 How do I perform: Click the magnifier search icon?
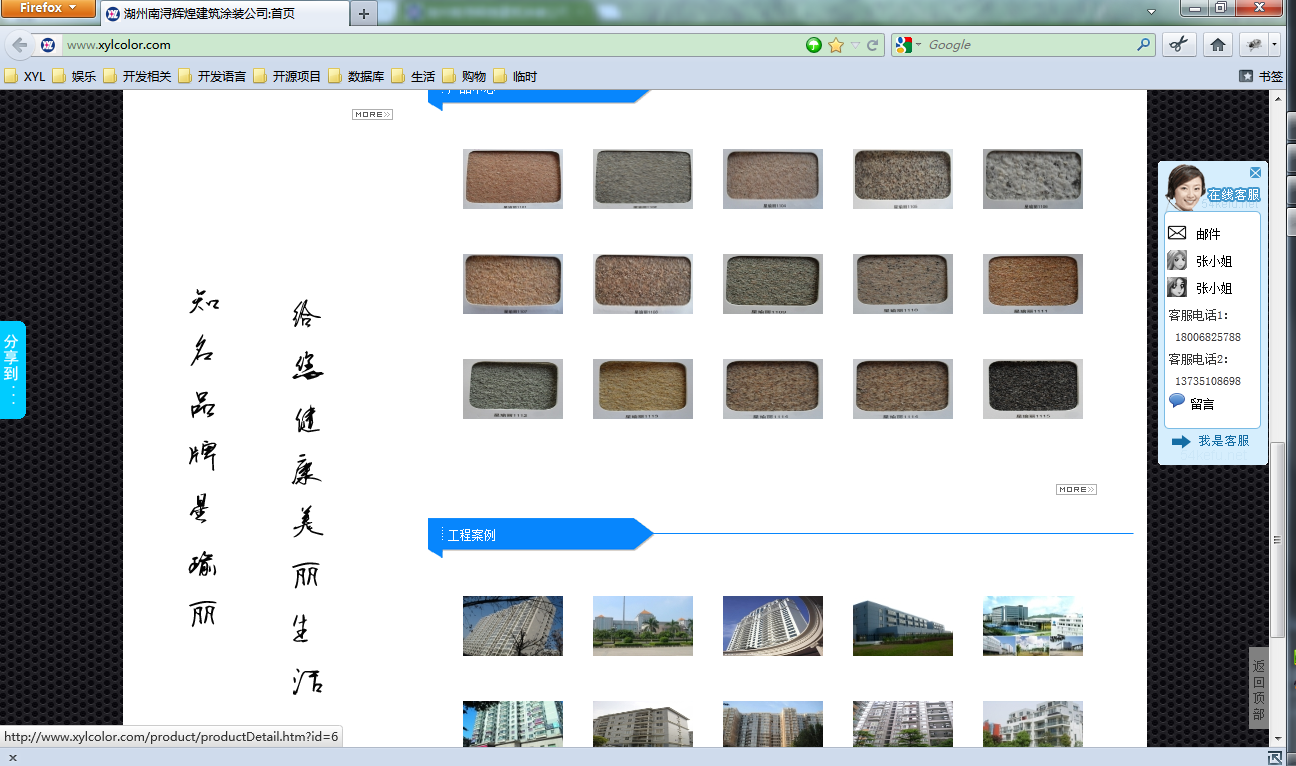tap(1144, 45)
